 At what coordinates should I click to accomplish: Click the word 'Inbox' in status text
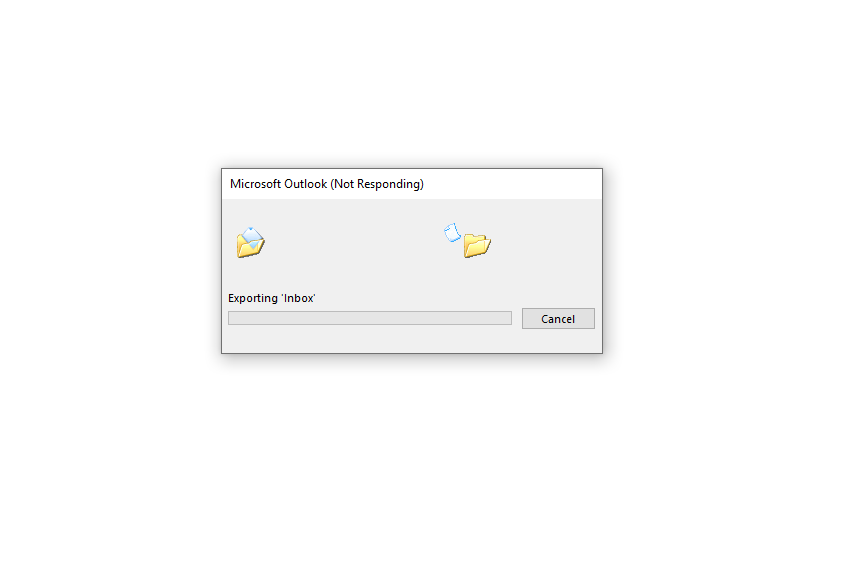coord(299,298)
